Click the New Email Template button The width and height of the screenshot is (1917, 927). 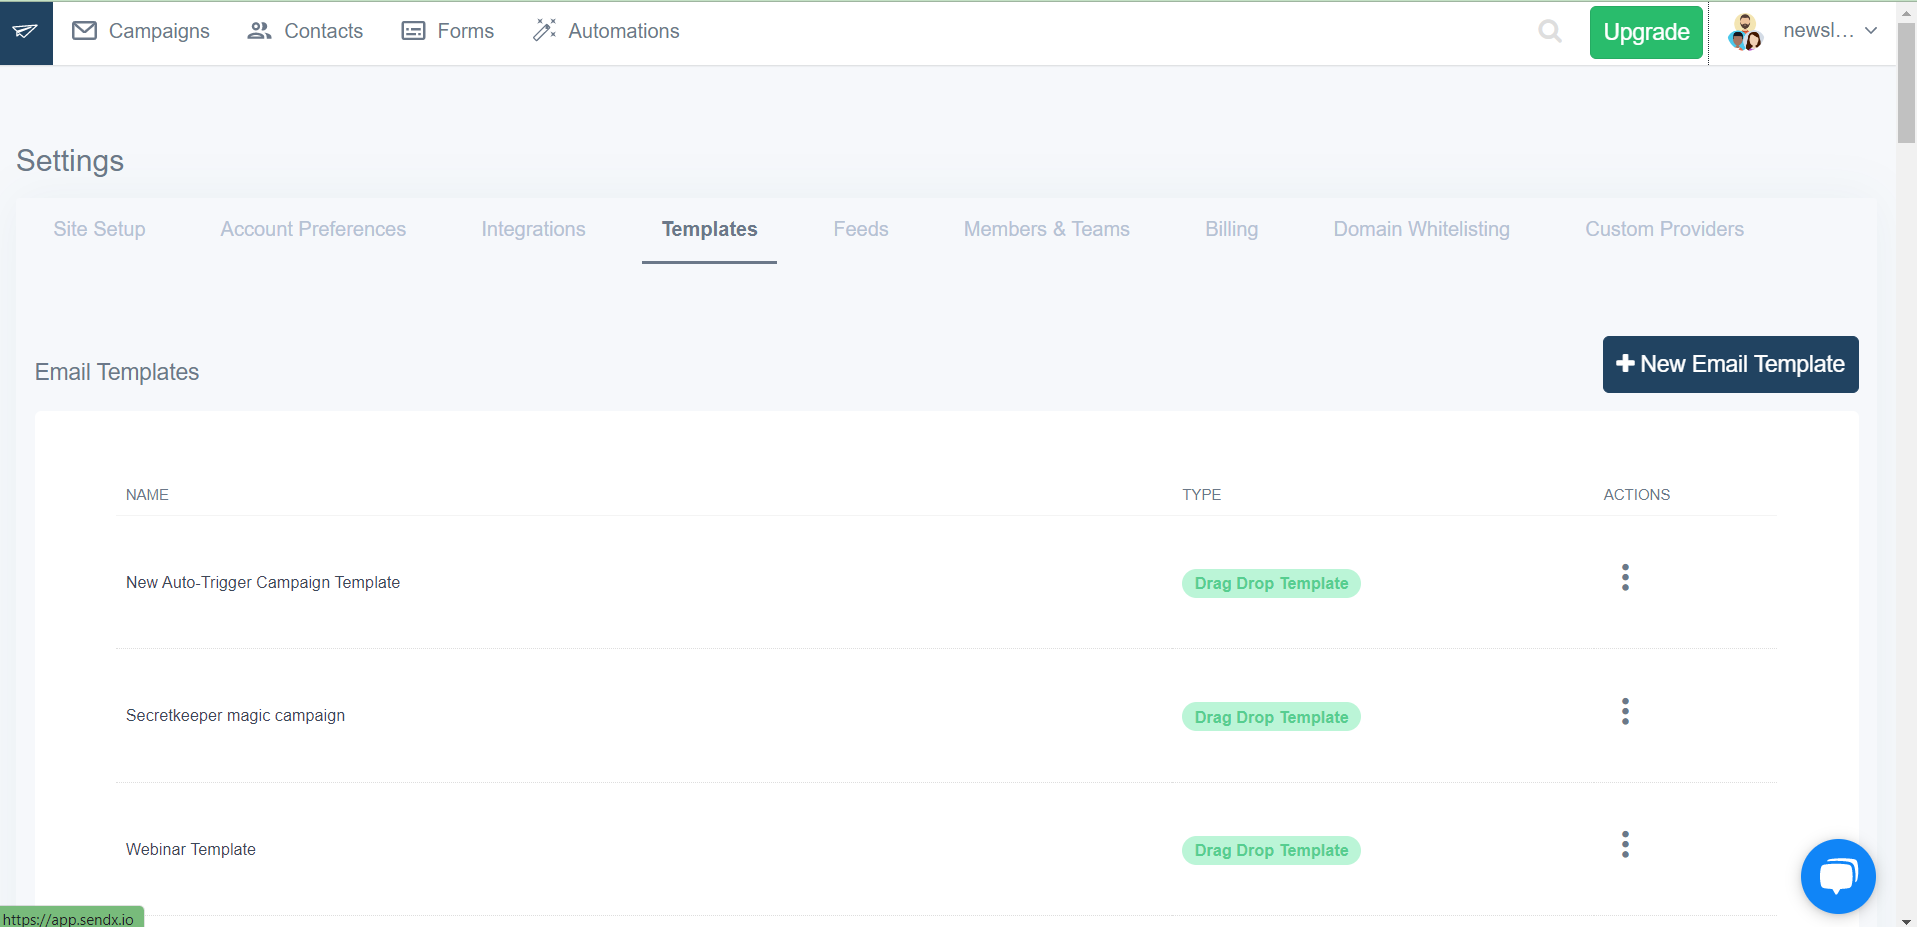[x=1730, y=364]
